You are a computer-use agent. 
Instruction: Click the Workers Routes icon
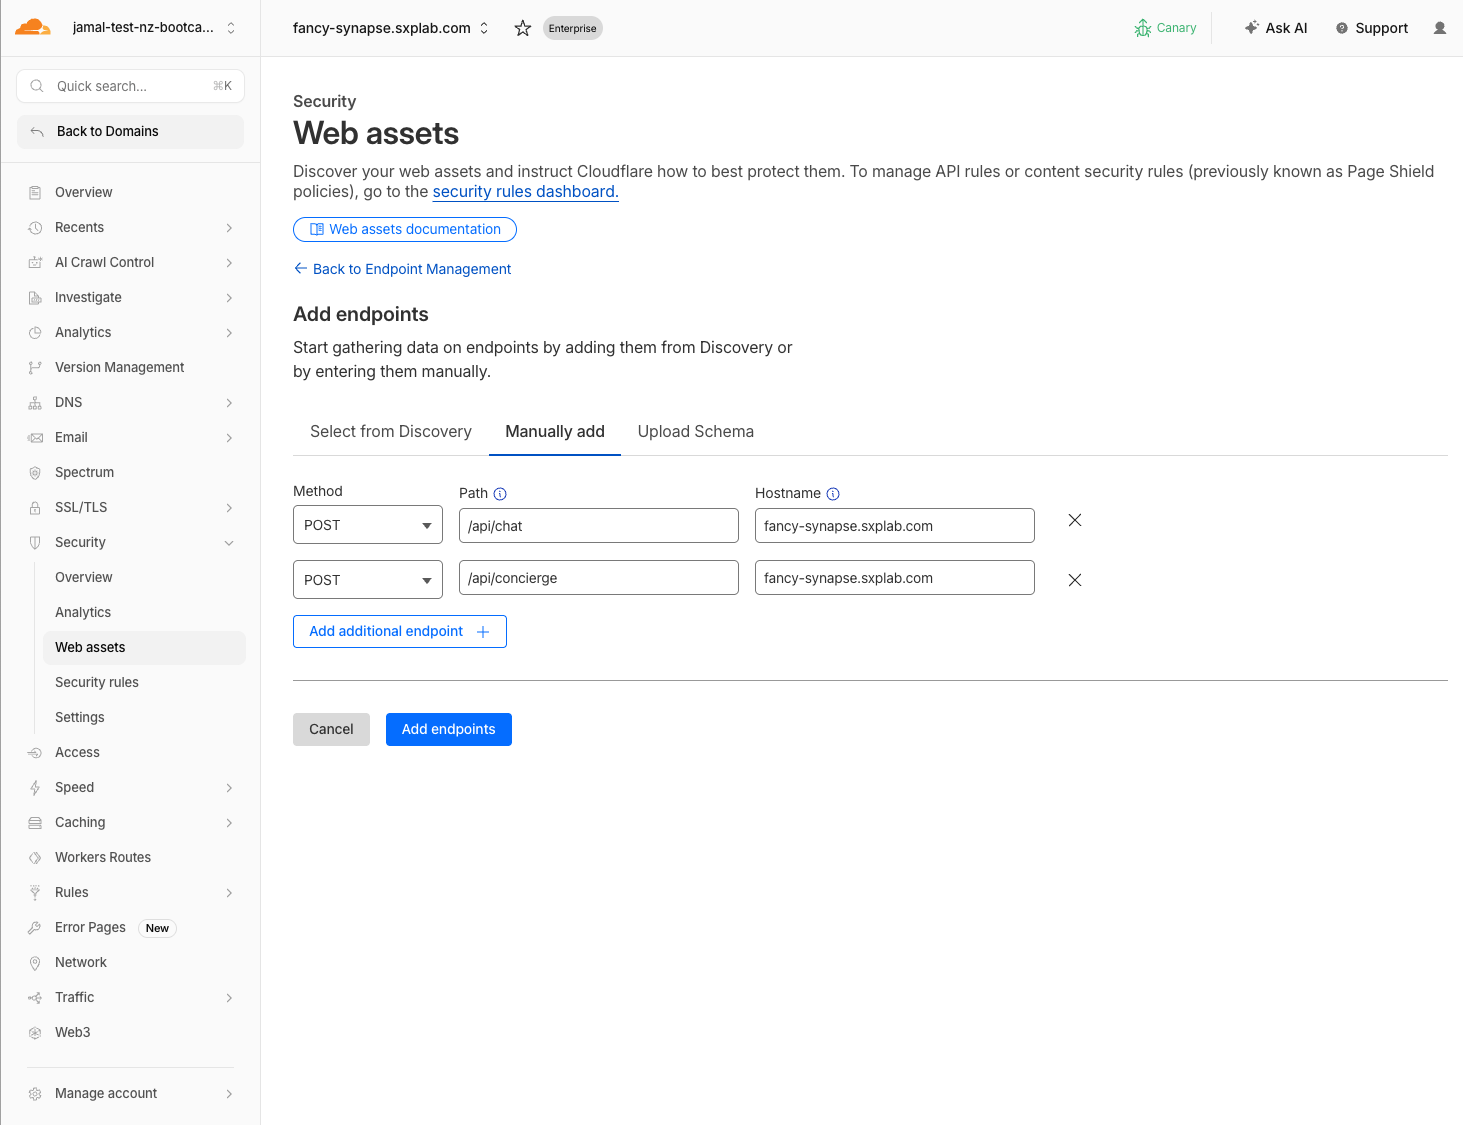35,857
